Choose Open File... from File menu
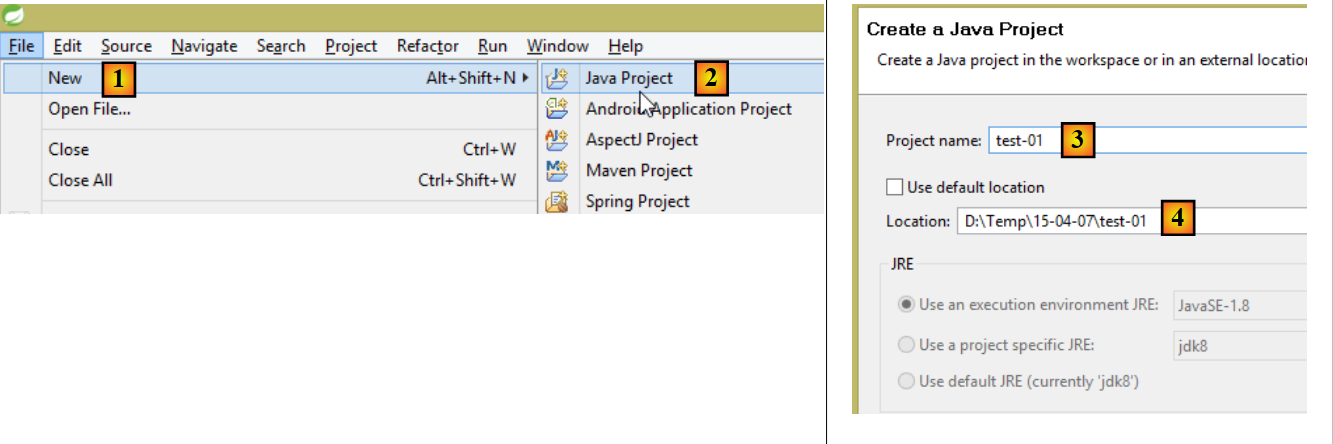The height and width of the screenshot is (444, 1333). point(89,109)
